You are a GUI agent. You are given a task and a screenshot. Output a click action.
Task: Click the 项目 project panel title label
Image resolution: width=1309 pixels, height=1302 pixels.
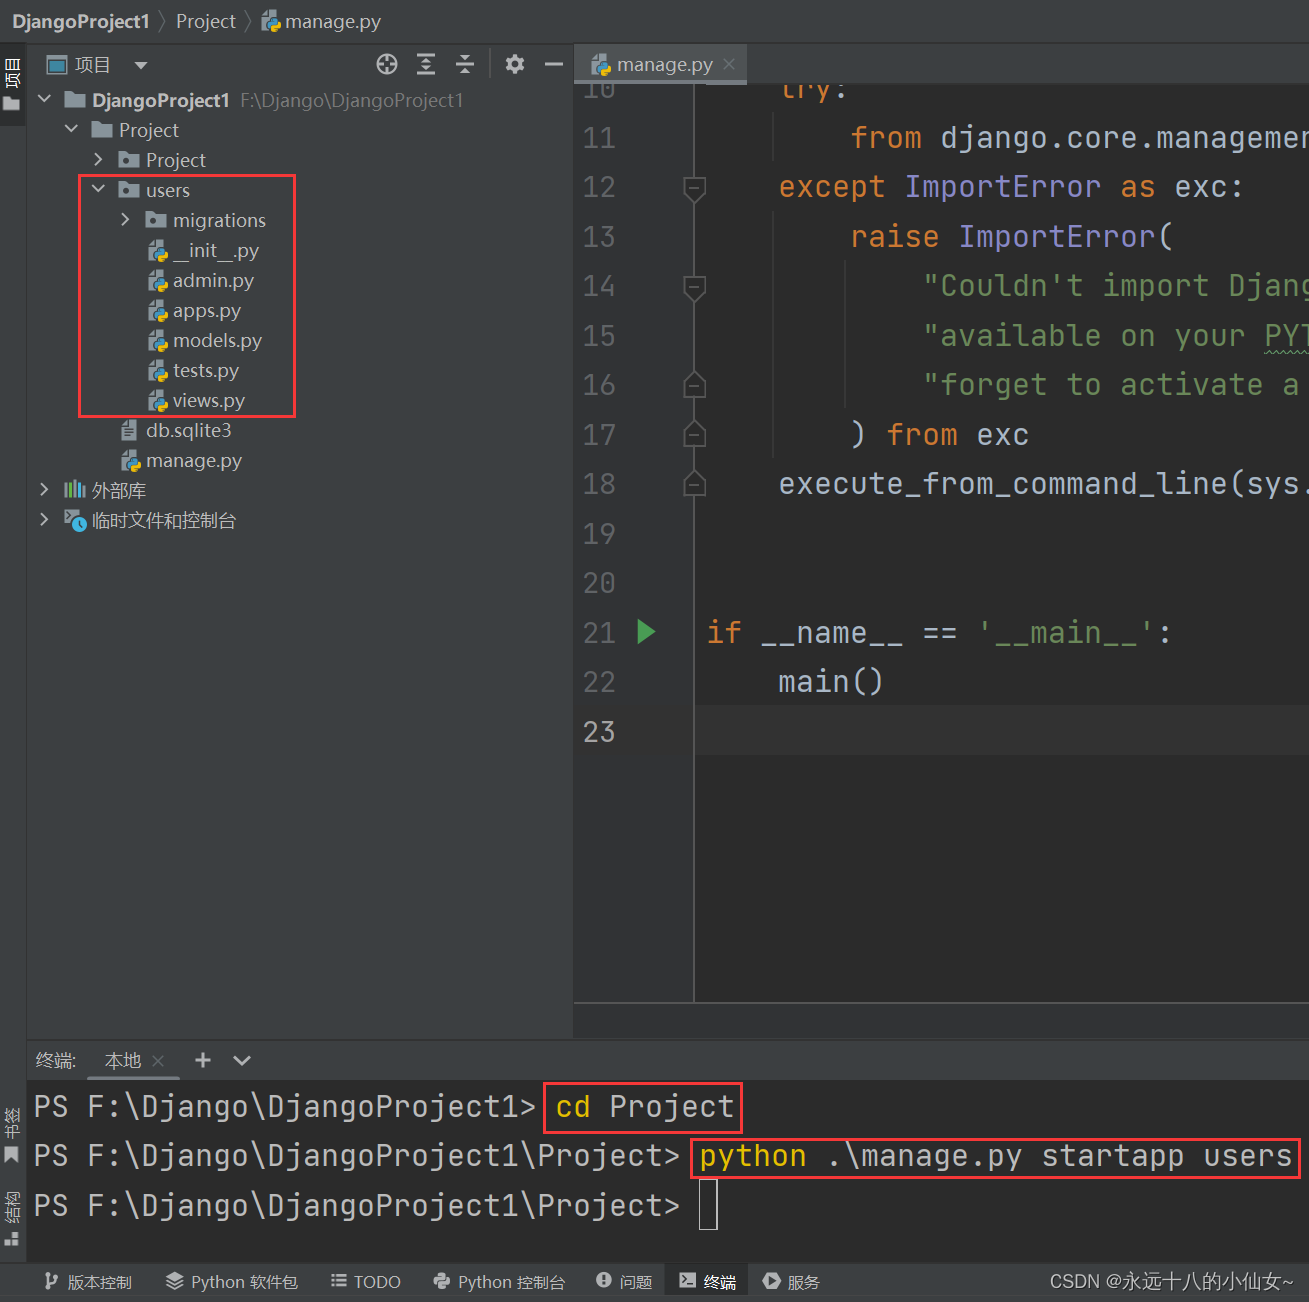coord(92,65)
